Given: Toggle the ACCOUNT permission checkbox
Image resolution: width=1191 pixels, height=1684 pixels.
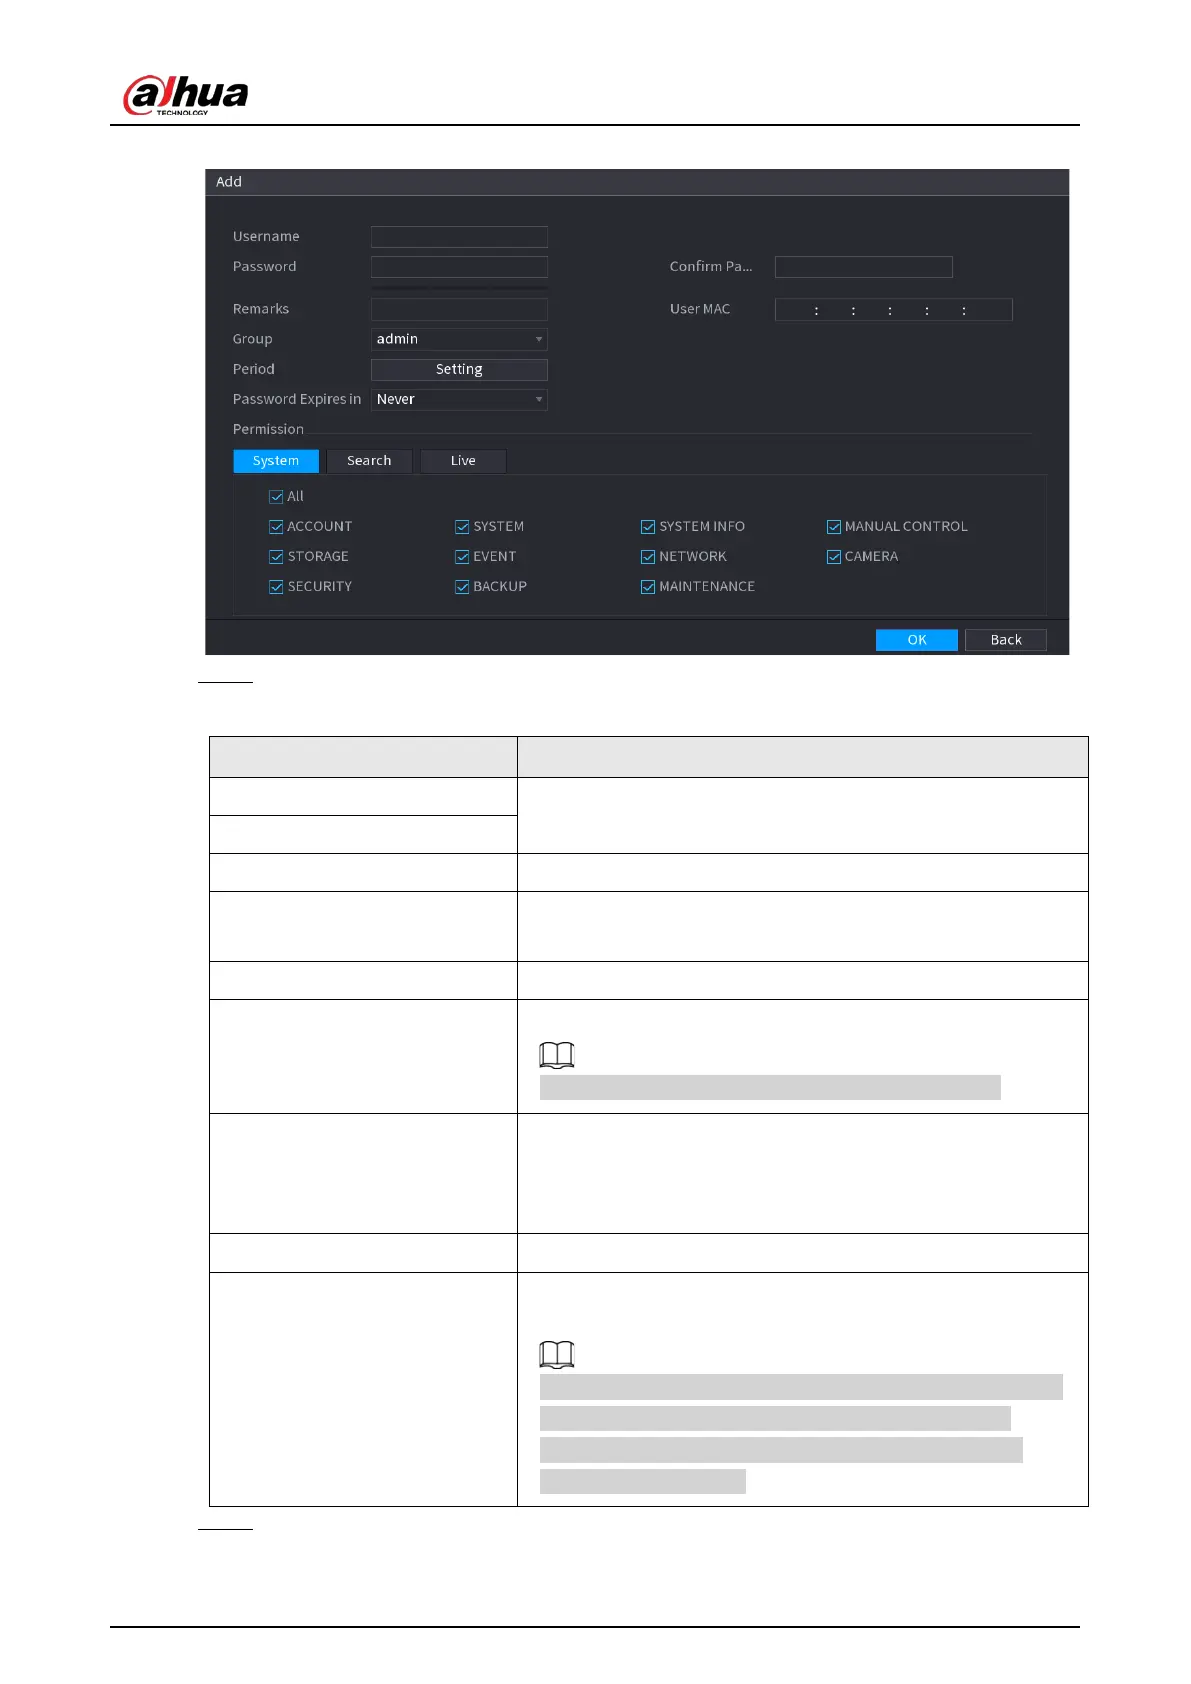Looking at the screenshot, I should 276,527.
